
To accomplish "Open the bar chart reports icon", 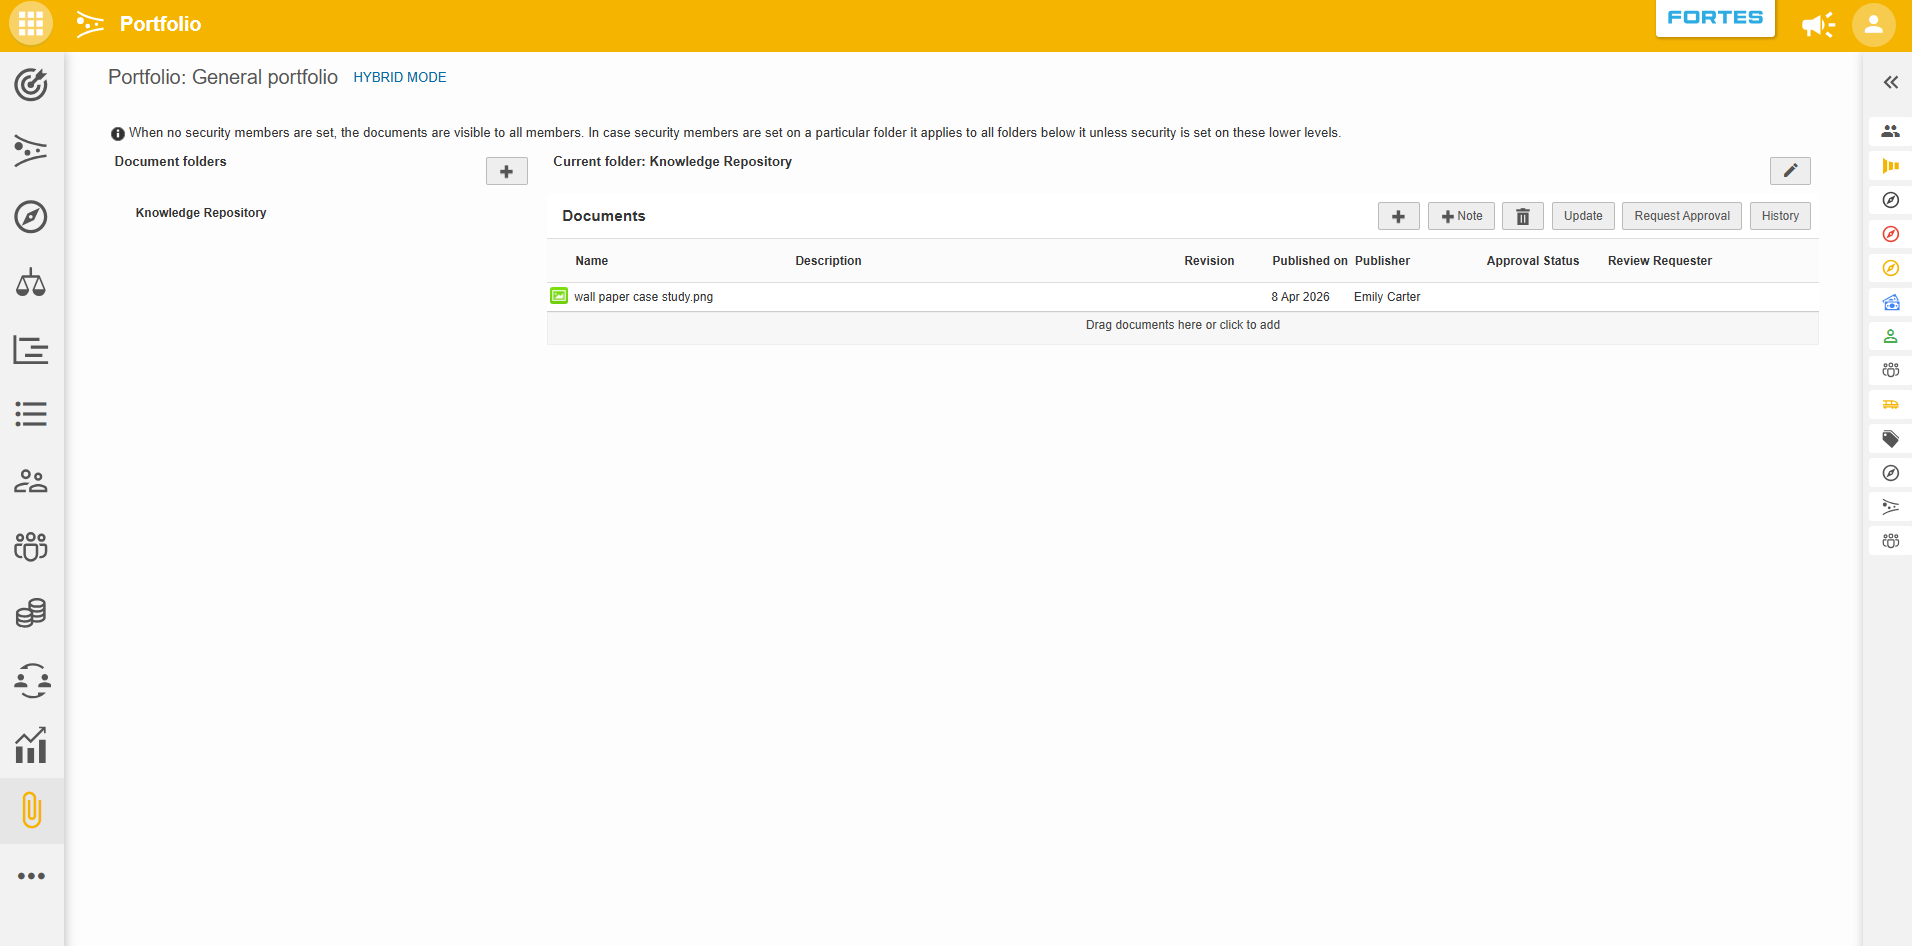I will click(31, 745).
